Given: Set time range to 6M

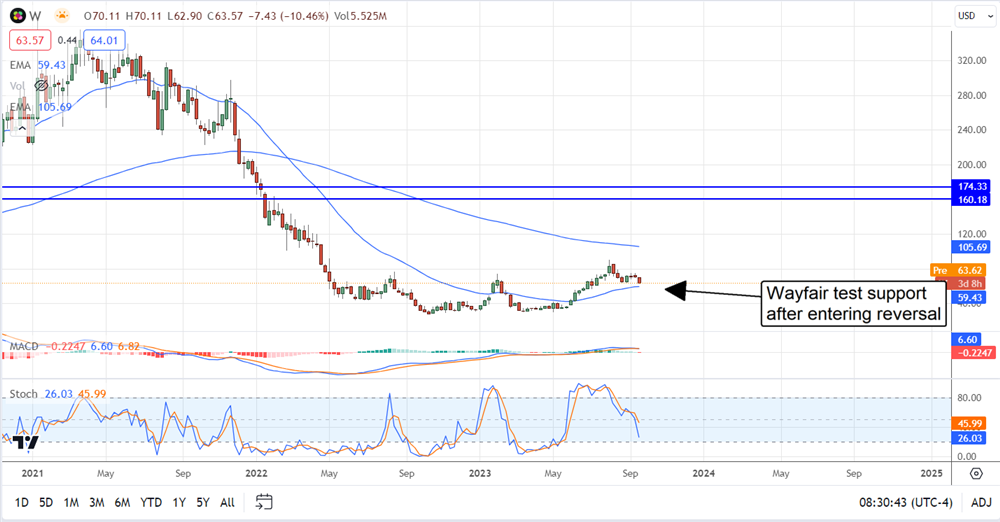Looking at the screenshot, I should click(122, 503).
